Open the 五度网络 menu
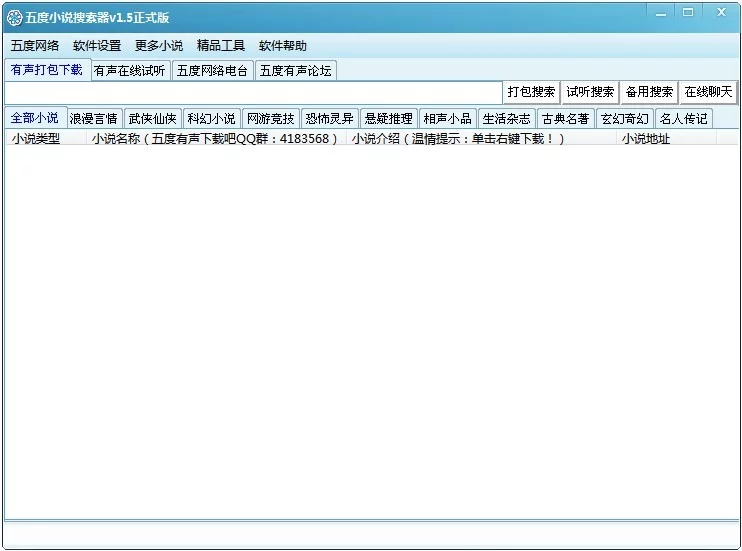The height and width of the screenshot is (551, 742). tap(35, 45)
